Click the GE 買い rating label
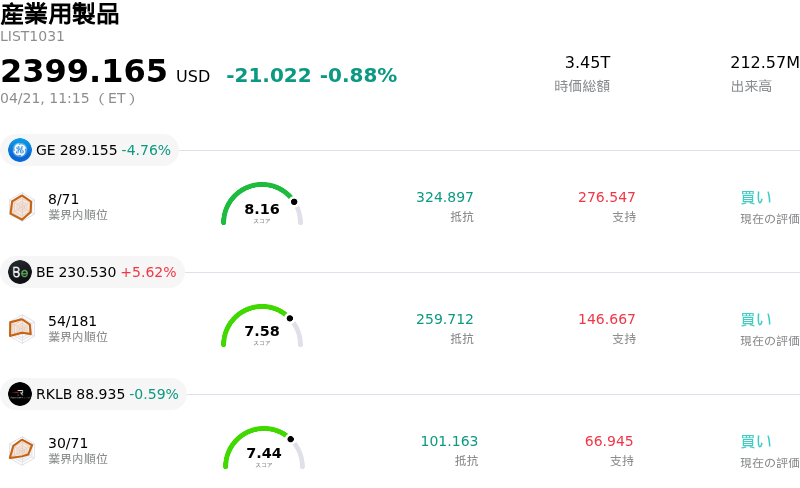The width and height of the screenshot is (800, 488). tap(756, 198)
